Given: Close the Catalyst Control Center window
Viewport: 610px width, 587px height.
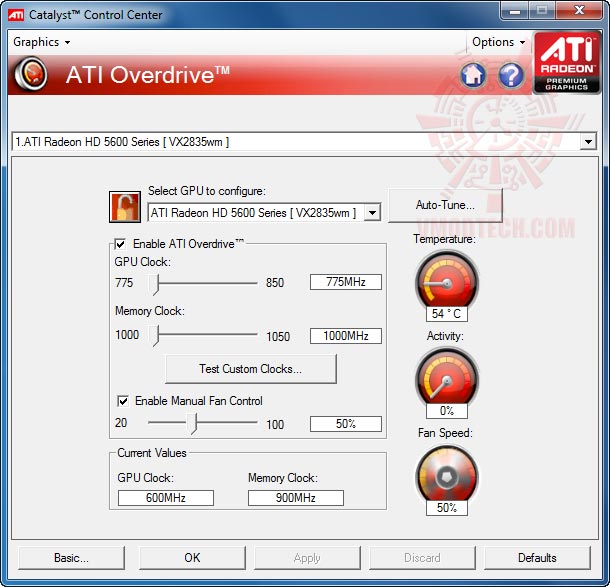Looking at the screenshot, I should [x=579, y=11].
